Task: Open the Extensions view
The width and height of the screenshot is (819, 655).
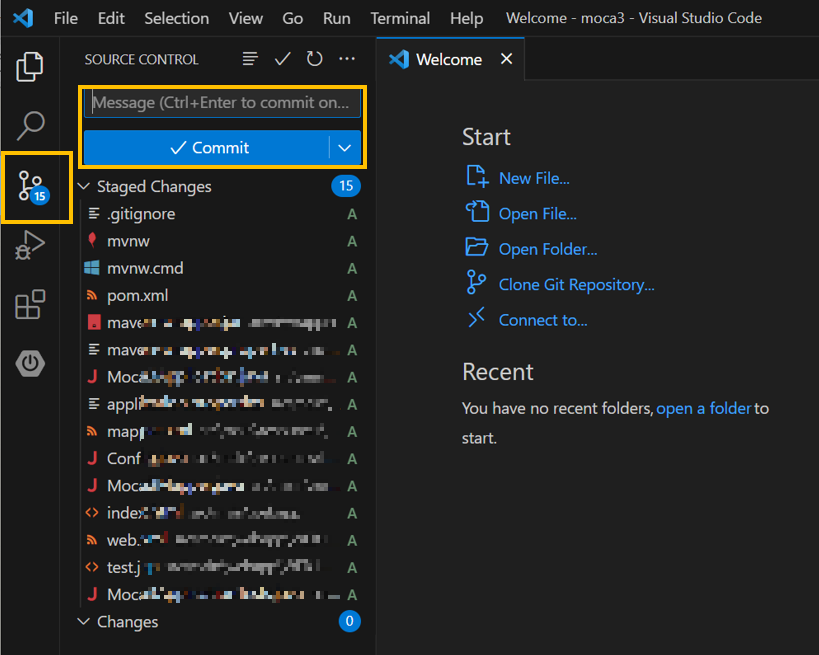Action: (x=30, y=305)
